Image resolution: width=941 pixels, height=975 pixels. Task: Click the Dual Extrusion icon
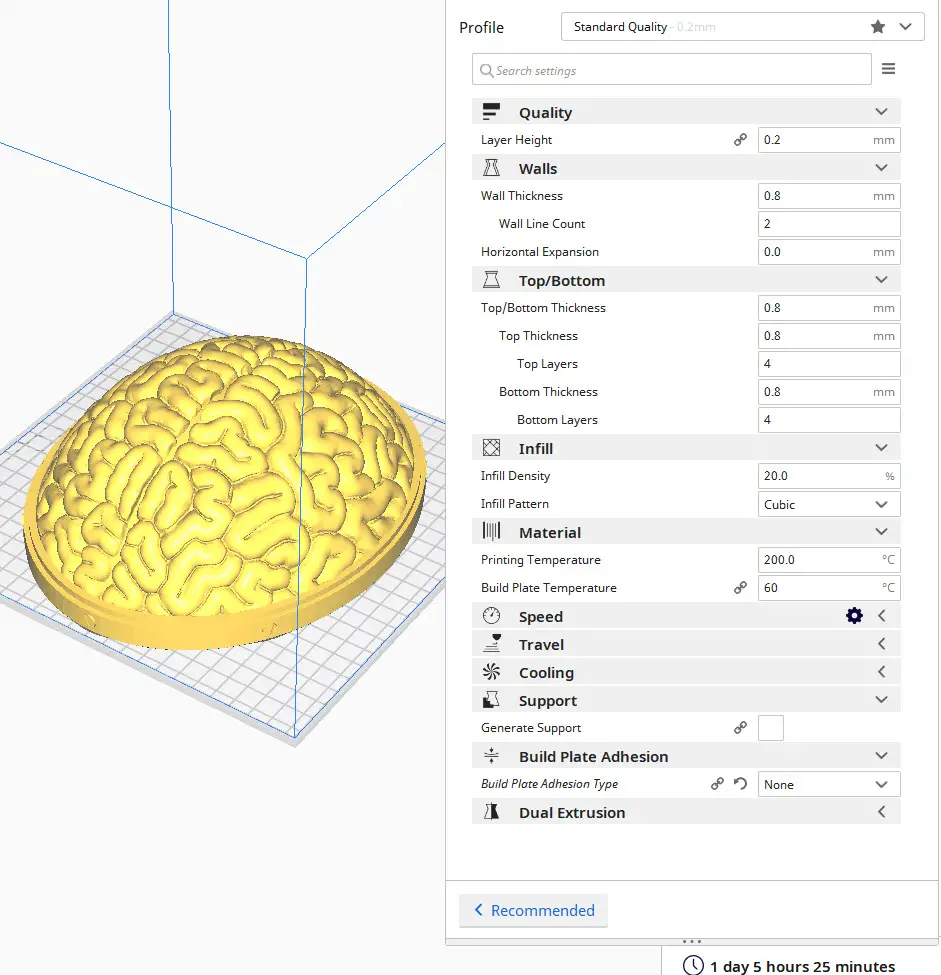(491, 811)
